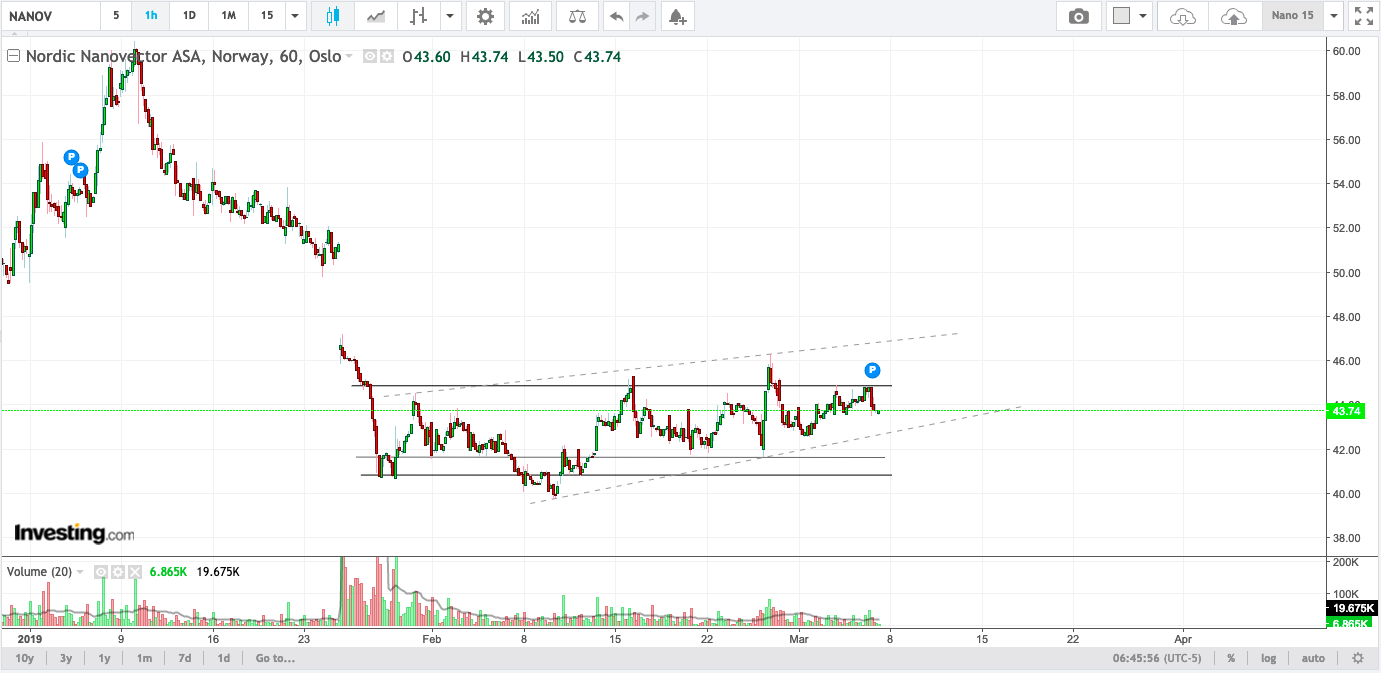Viewport: 1381px width, 673px height.
Task: Hide the main Nordic Nanovector series
Action: 369,57
